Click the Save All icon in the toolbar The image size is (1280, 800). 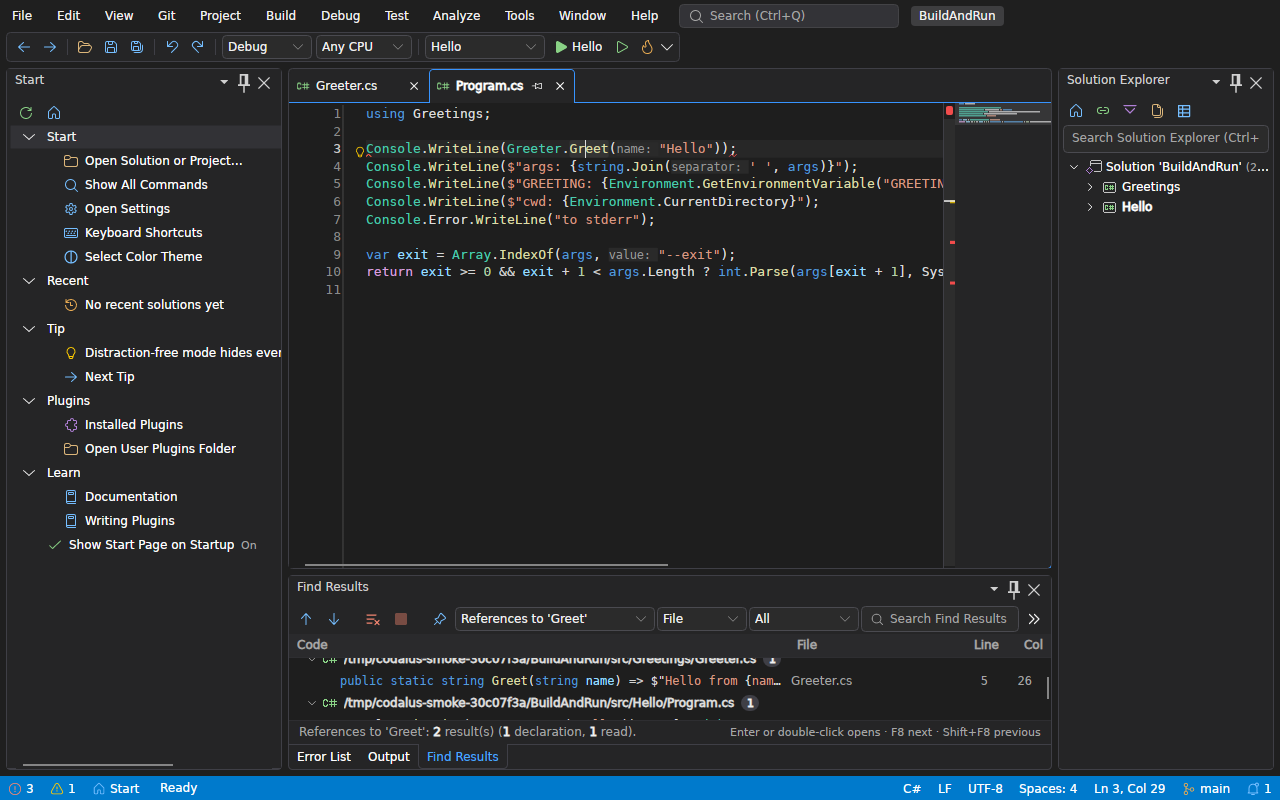click(x=137, y=47)
